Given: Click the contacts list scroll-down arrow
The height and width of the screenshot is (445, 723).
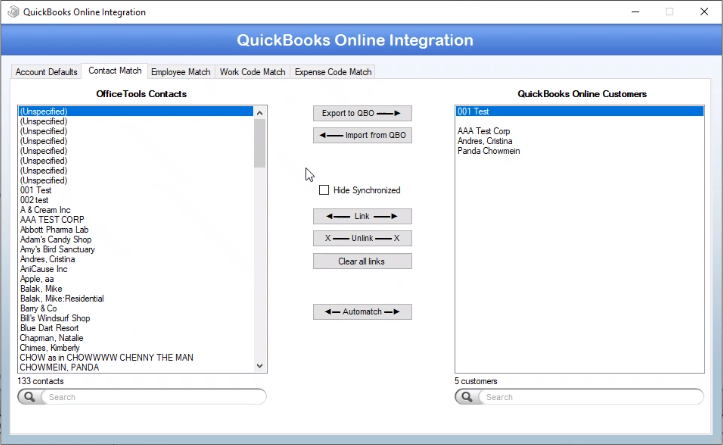Looking at the screenshot, I should pos(260,366).
